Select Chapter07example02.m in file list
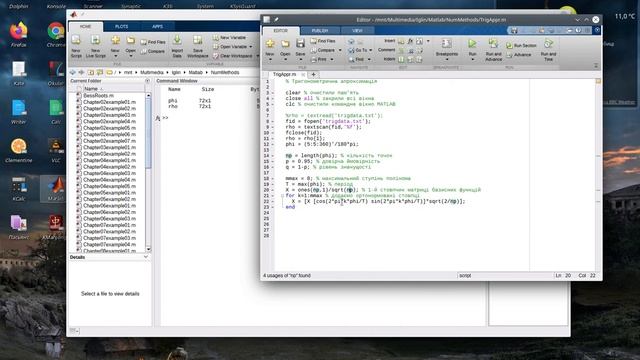The width and height of the screenshot is (640, 360). [109, 231]
